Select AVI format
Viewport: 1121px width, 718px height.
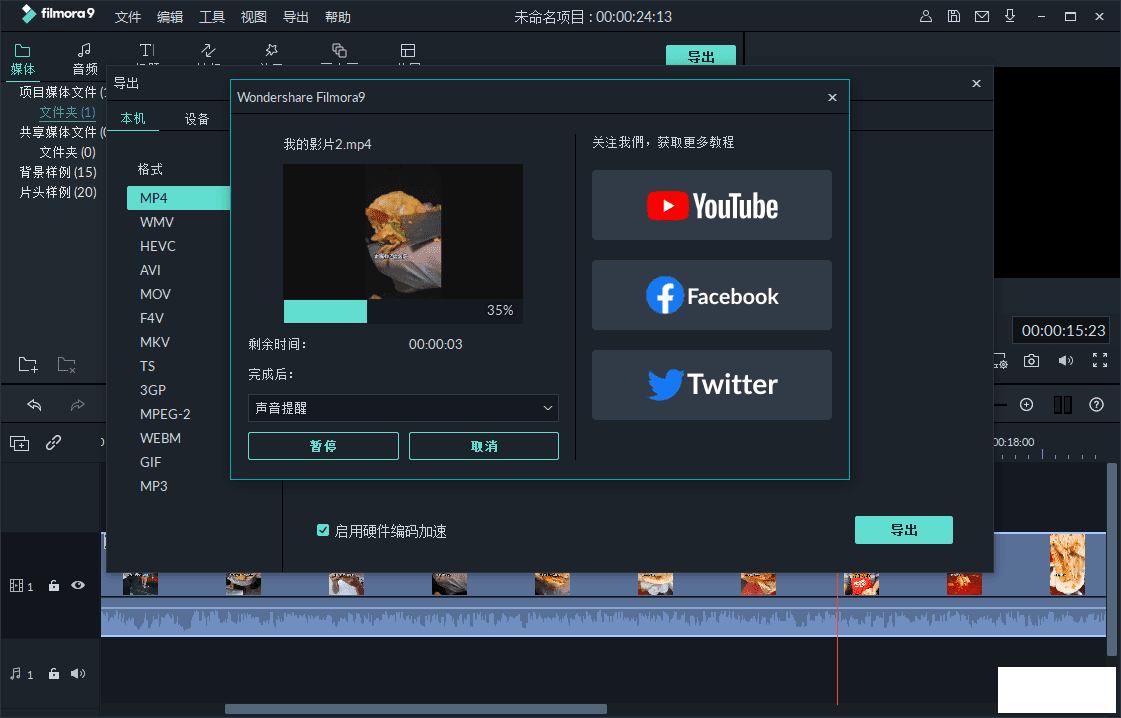click(151, 270)
